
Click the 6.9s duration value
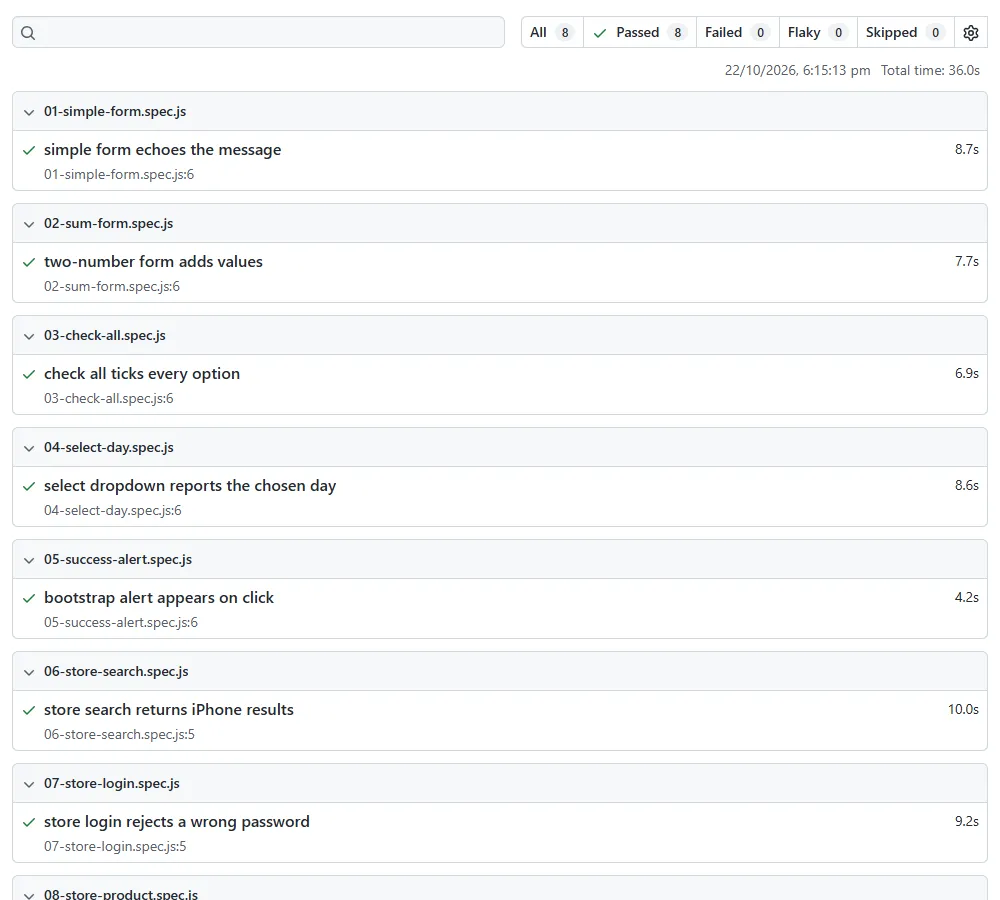(x=966, y=373)
